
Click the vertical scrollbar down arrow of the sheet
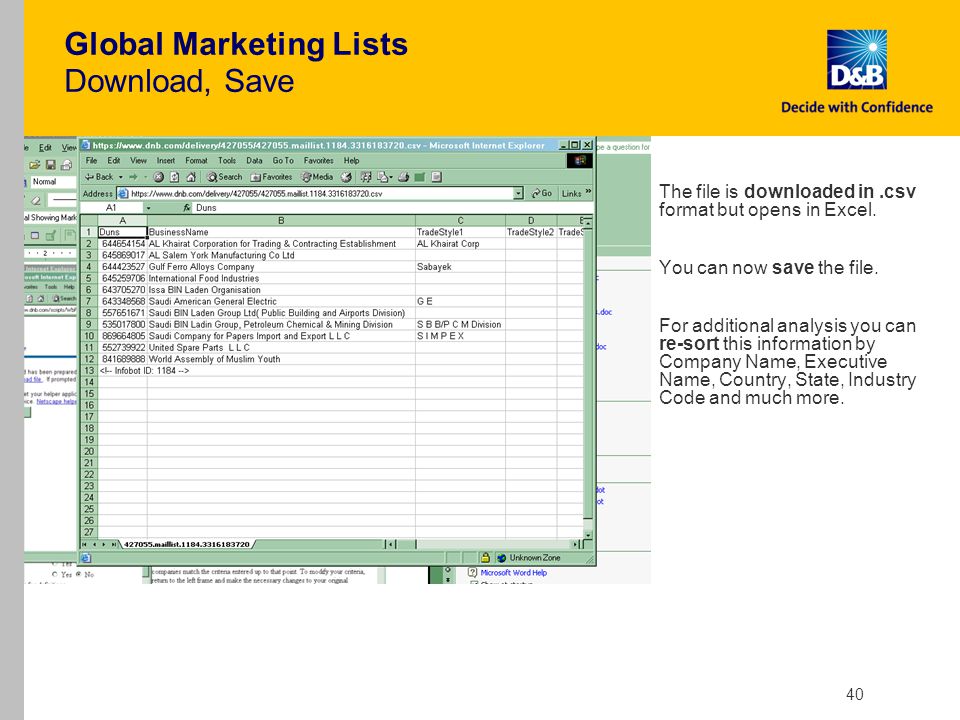point(588,534)
